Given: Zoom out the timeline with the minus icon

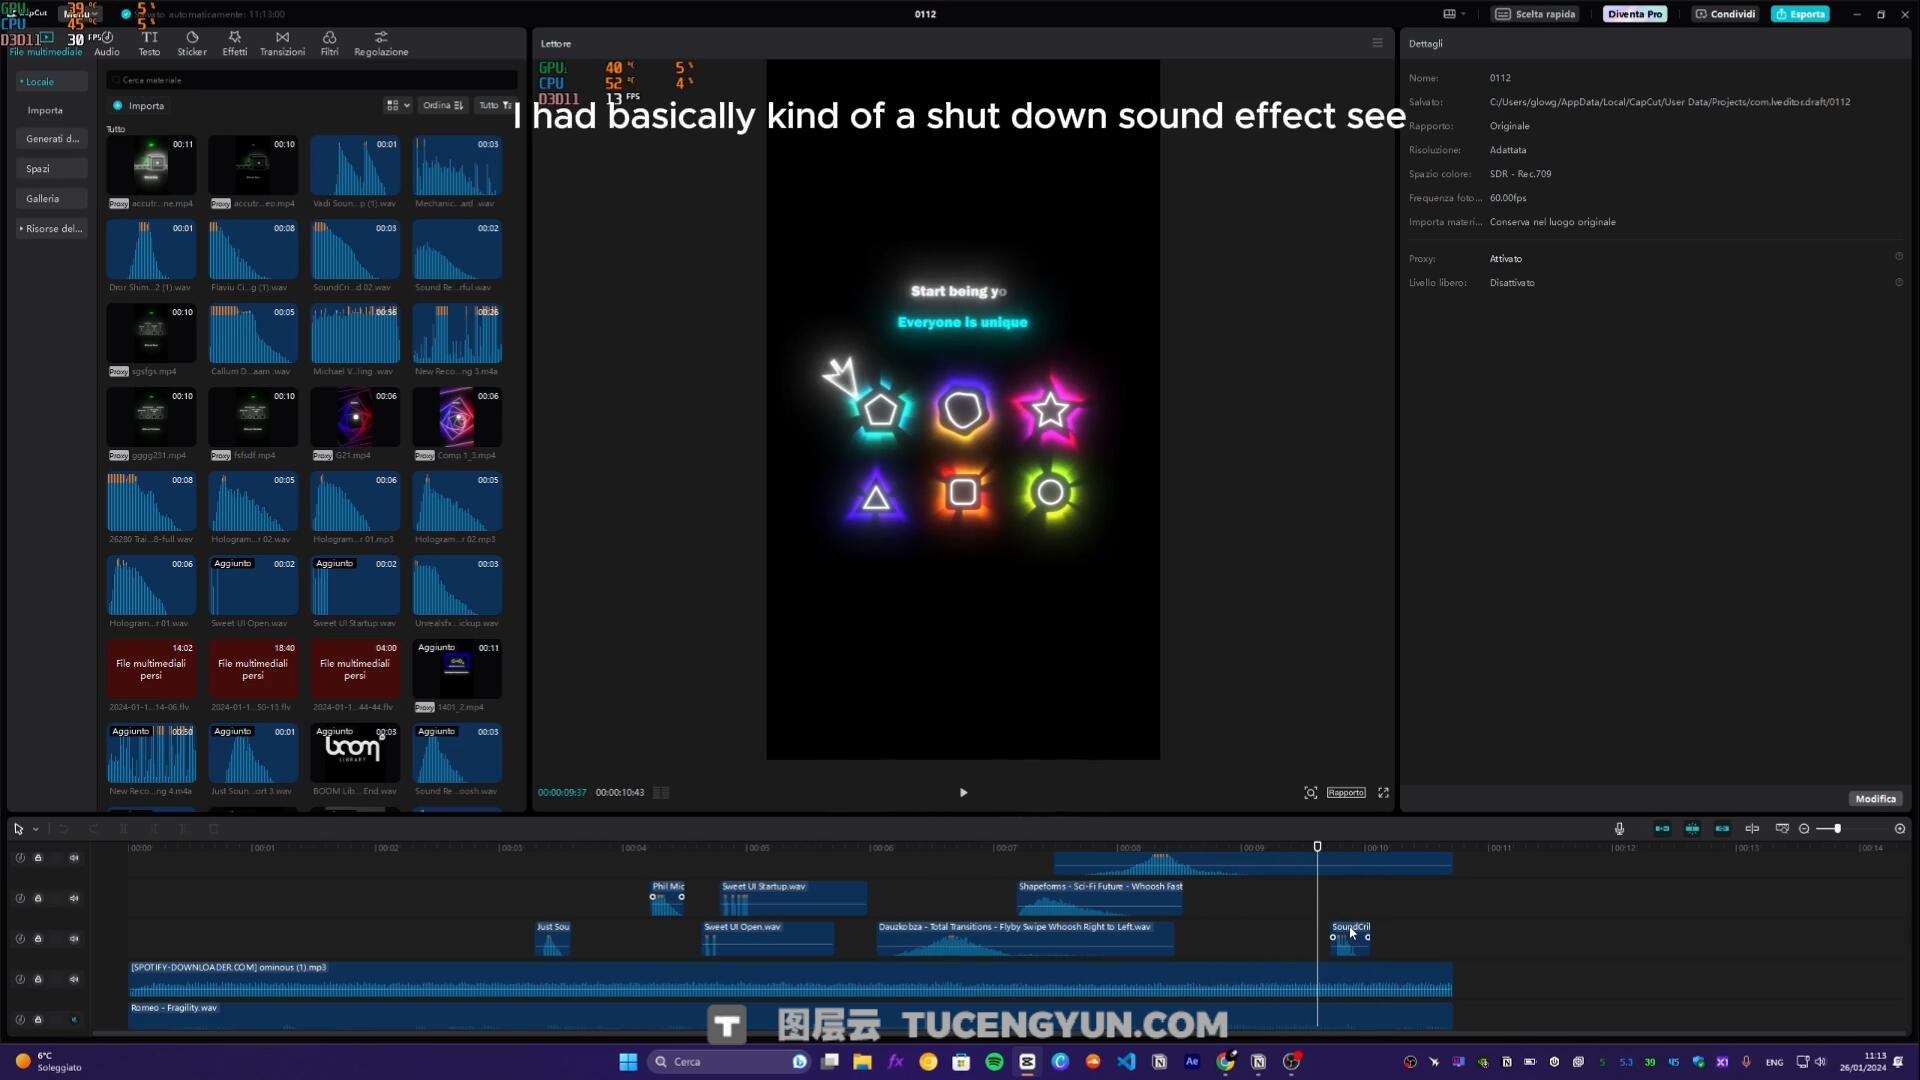Looking at the screenshot, I should [1804, 828].
